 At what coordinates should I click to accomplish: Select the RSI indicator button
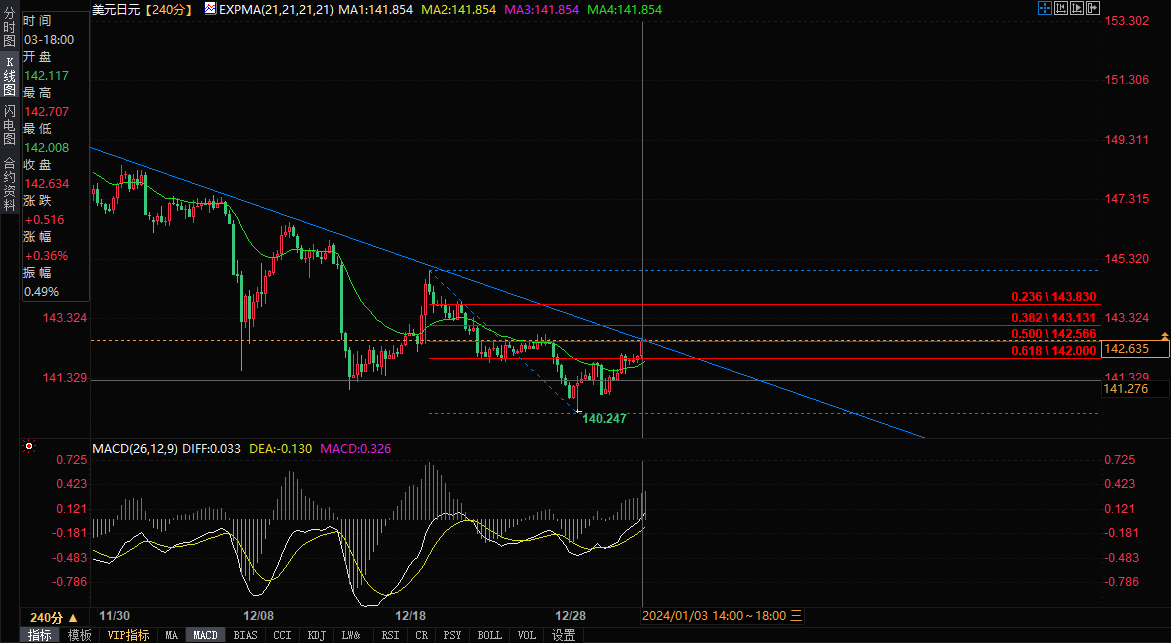[390, 635]
